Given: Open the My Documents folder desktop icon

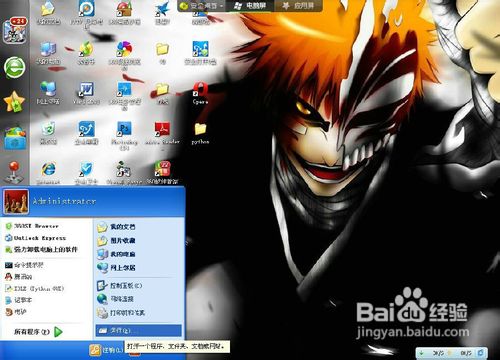Looking at the screenshot, I should pos(48,13).
